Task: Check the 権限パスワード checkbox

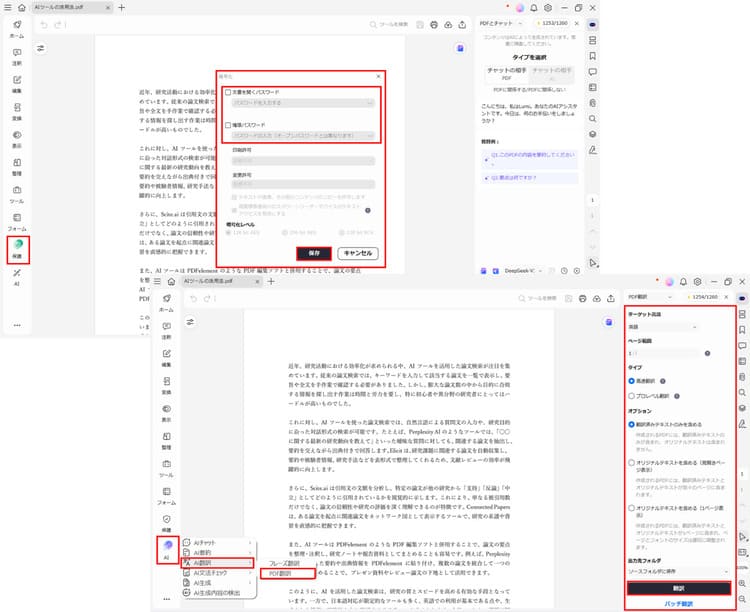Action: click(x=228, y=125)
